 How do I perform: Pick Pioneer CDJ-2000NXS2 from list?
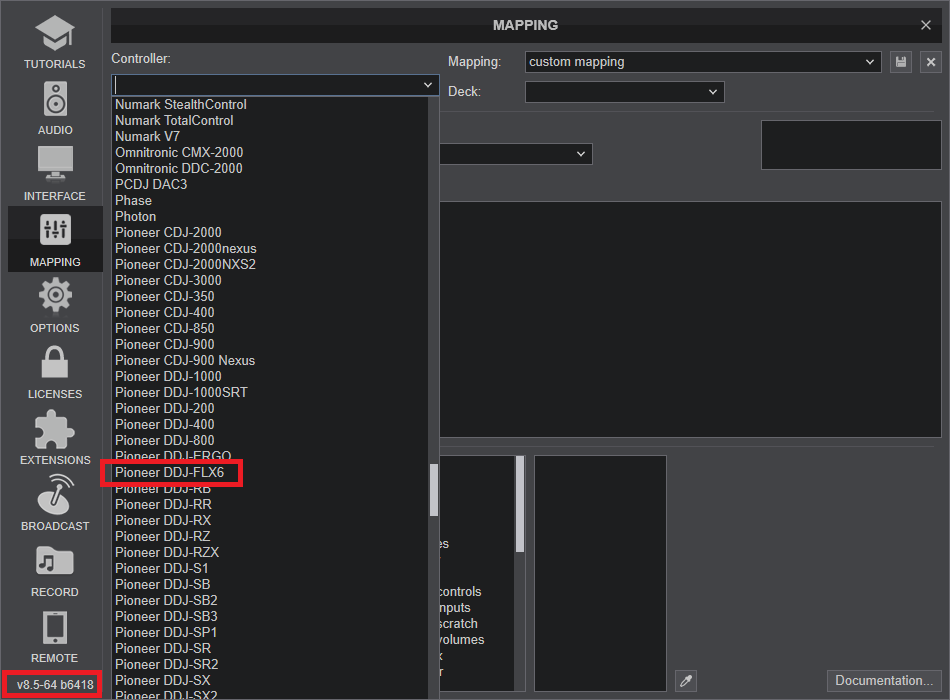coord(185,265)
